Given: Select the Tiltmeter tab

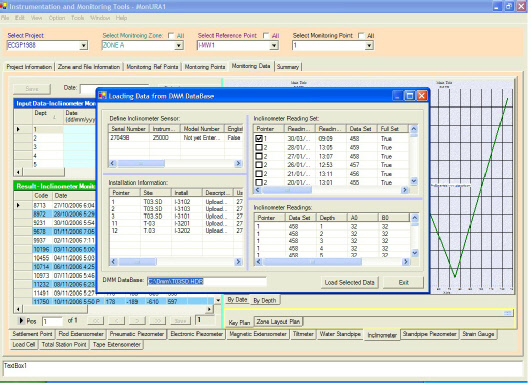Looking at the screenshot, I should 303,334.
